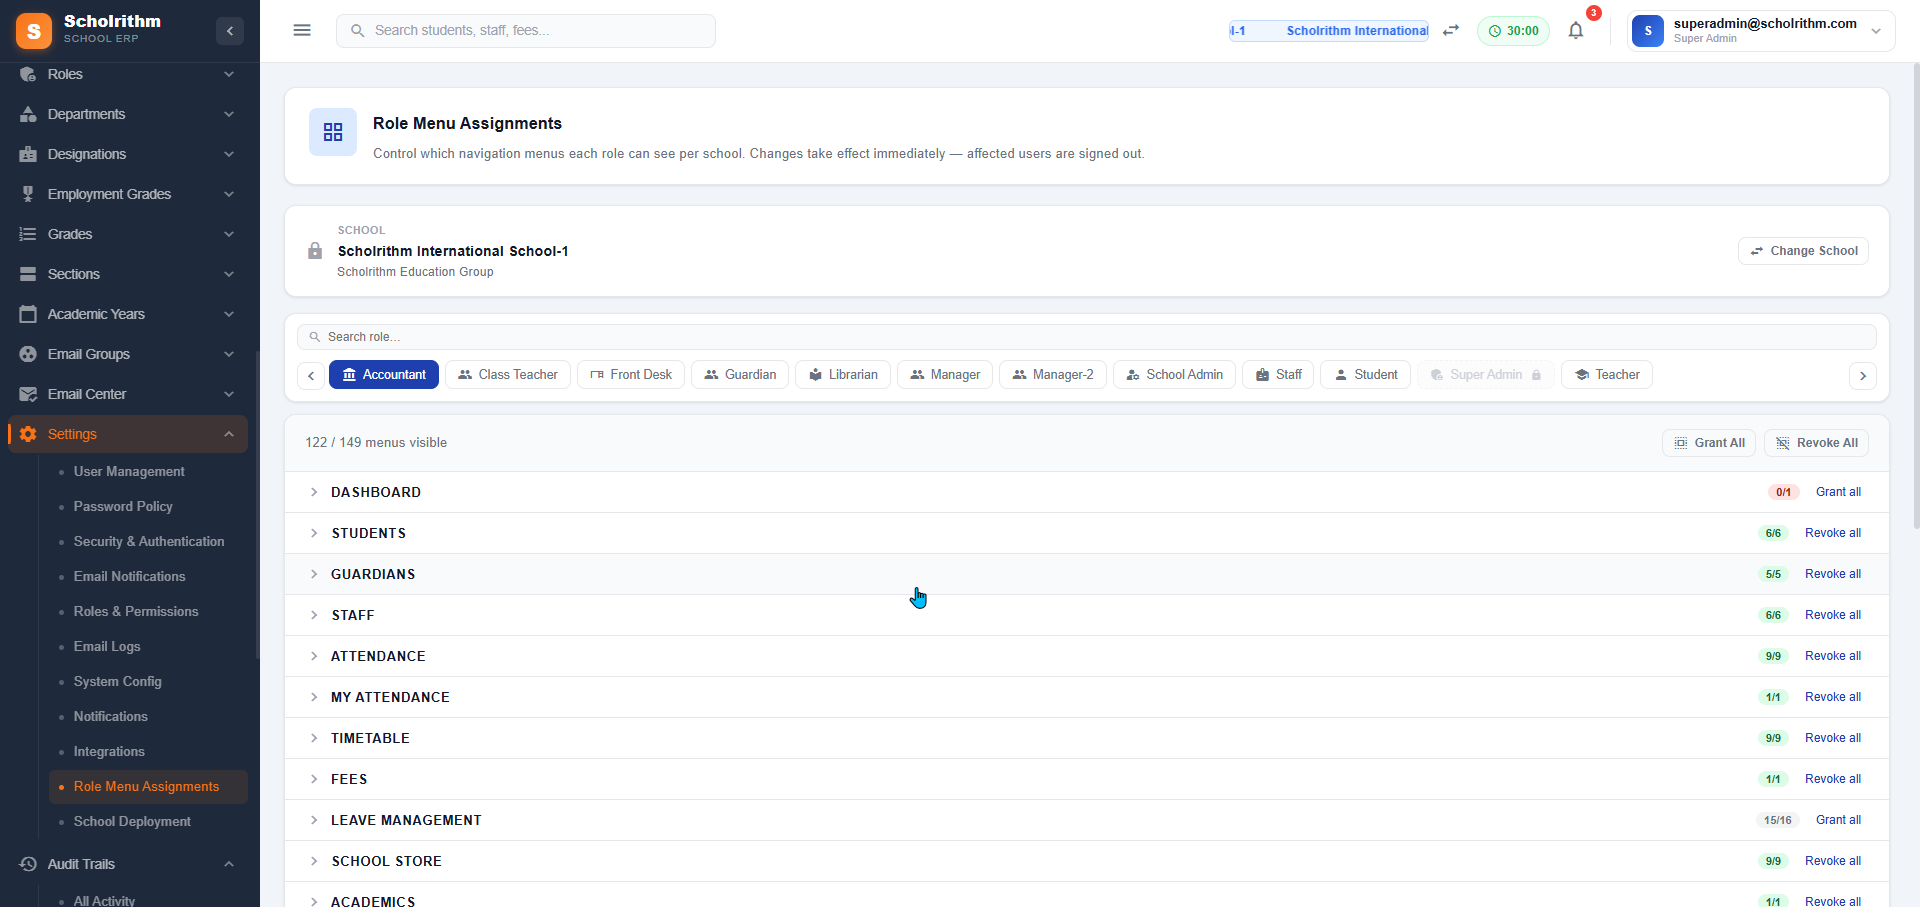Click Revoke all for STUDENTS menus
This screenshot has height=907, width=1920.
(1833, 532)
